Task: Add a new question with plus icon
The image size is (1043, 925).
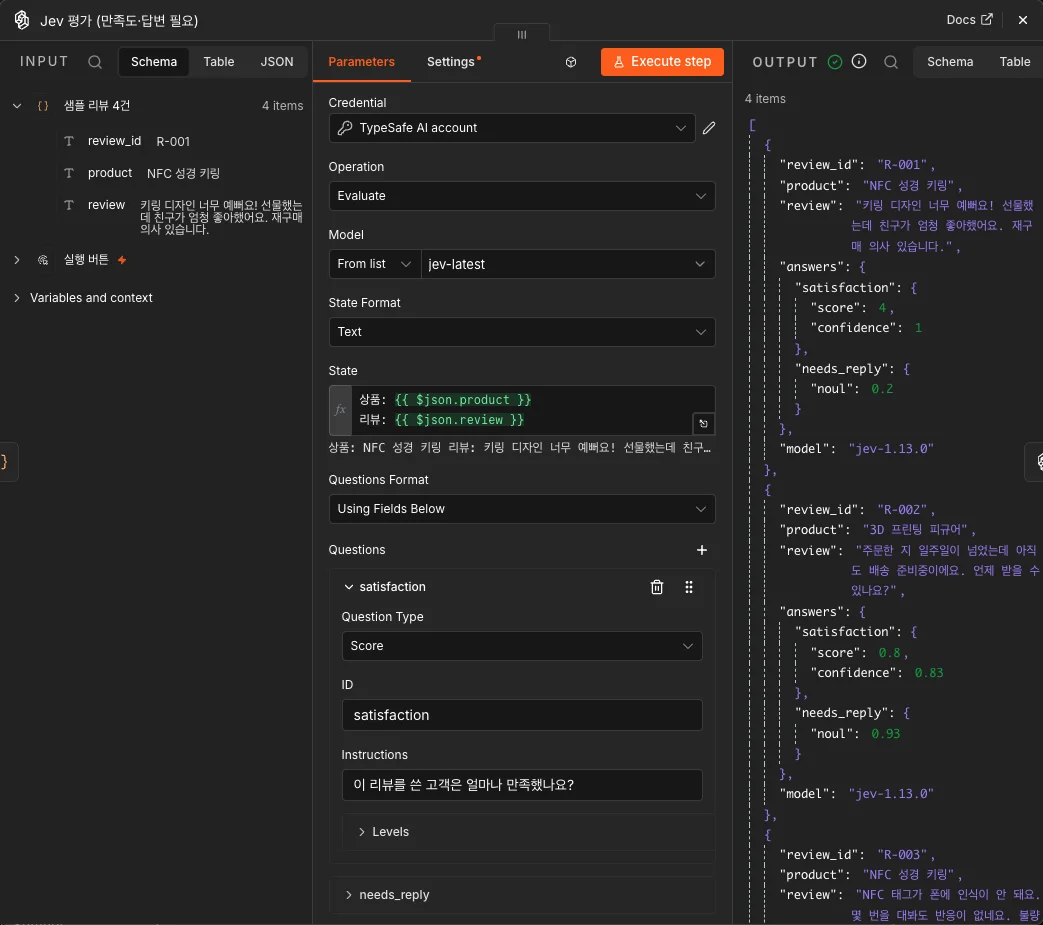Action: 702,550
